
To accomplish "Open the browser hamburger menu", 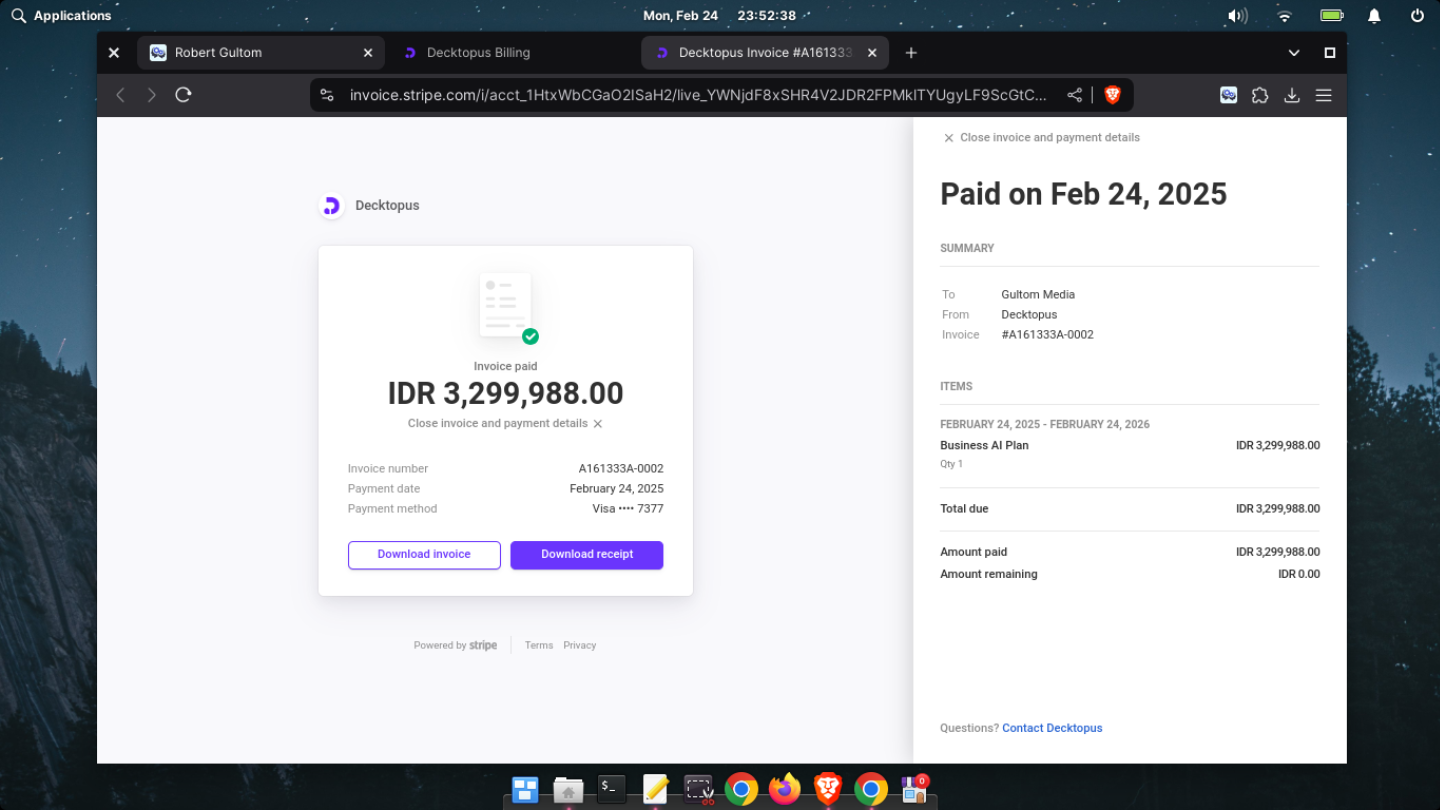I will pos(1323,95).
